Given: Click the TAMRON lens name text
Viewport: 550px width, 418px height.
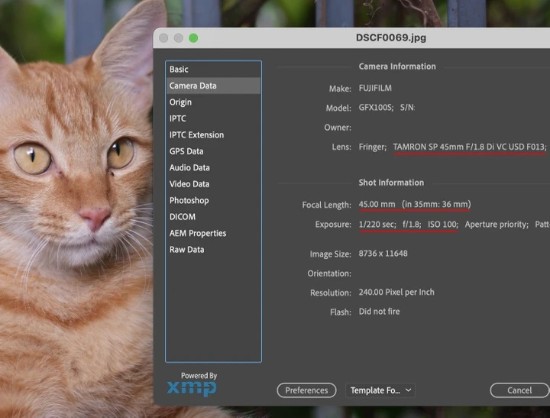Looking at the screenshot, I should click(469, 147).
